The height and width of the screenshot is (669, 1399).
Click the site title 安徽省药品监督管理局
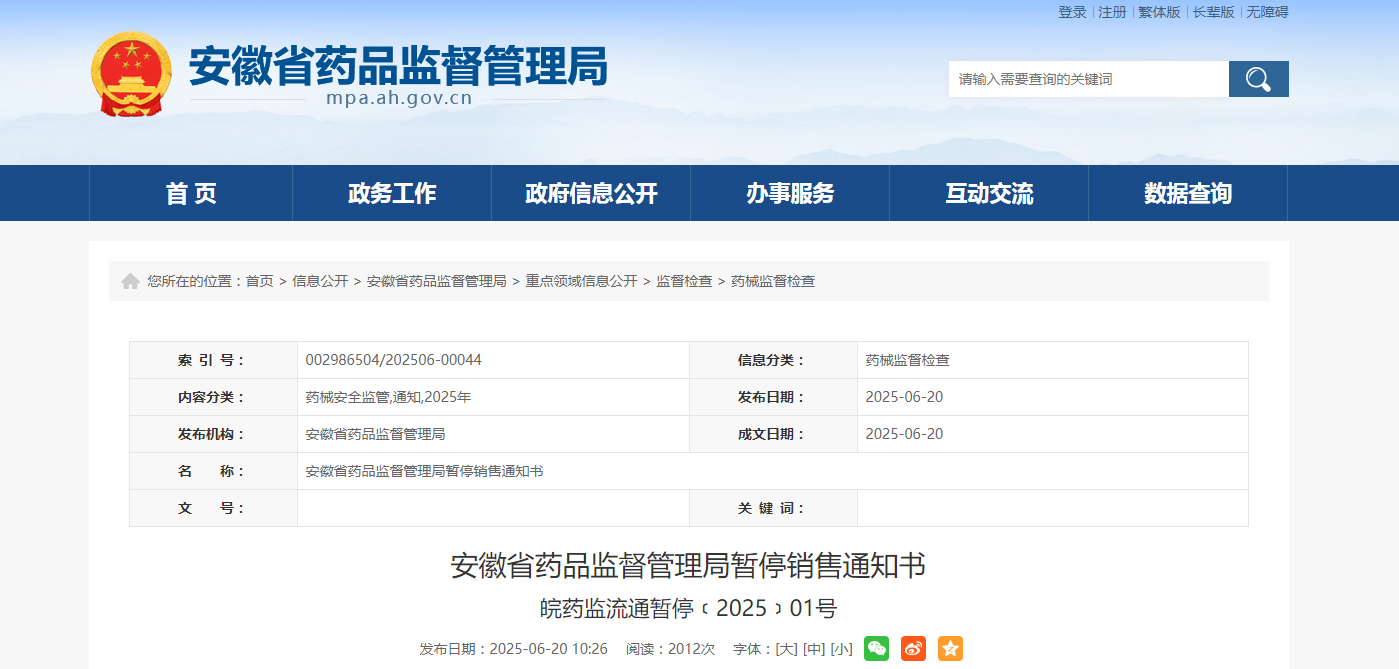(x=398, y=66)
